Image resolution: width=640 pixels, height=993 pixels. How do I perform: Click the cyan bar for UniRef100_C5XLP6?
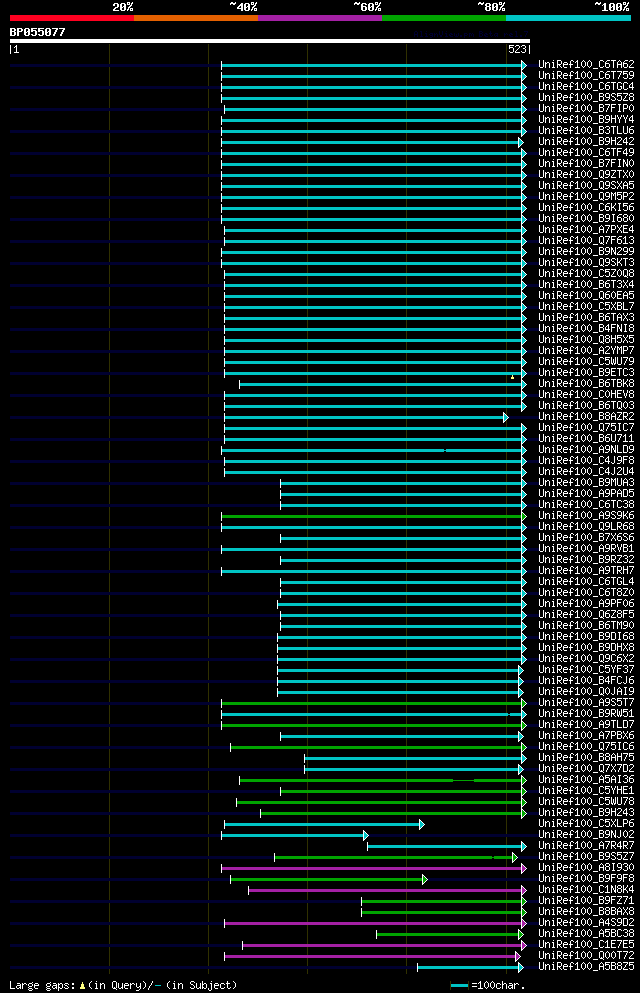[x=324, y=825]
